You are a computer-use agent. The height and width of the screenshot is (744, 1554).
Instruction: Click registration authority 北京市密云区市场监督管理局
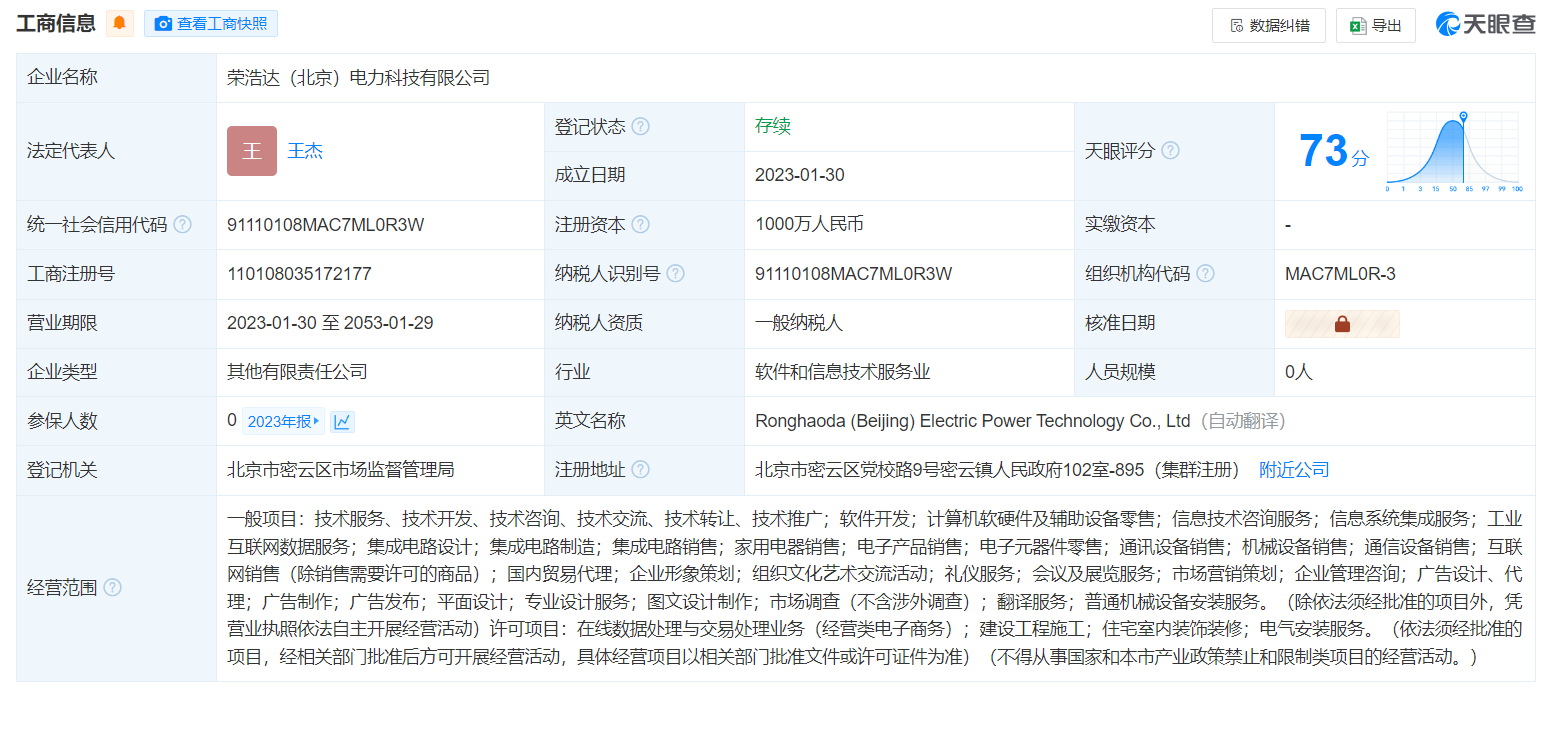pos(341,470)
